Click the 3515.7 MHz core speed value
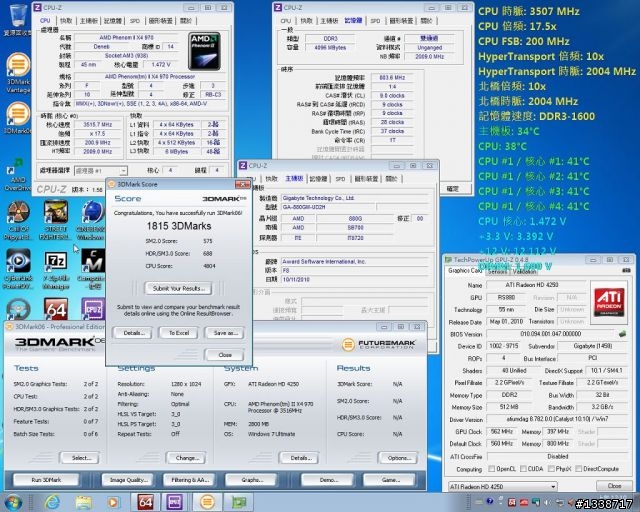Image resolution: width=640 pixels, height=512 pixels. point(97,125)
